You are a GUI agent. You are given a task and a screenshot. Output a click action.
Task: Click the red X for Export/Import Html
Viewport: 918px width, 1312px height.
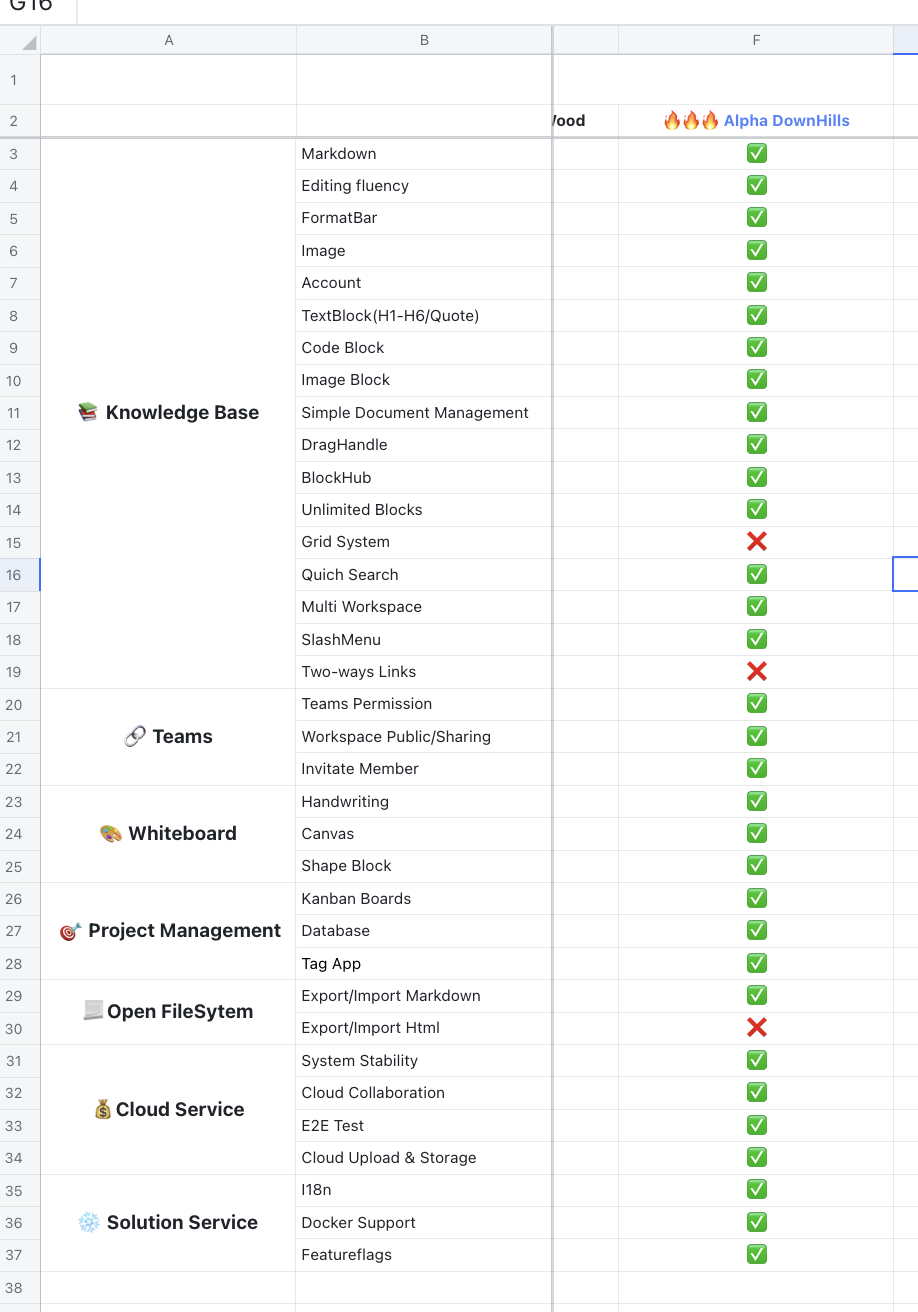tap(757, 1027)
